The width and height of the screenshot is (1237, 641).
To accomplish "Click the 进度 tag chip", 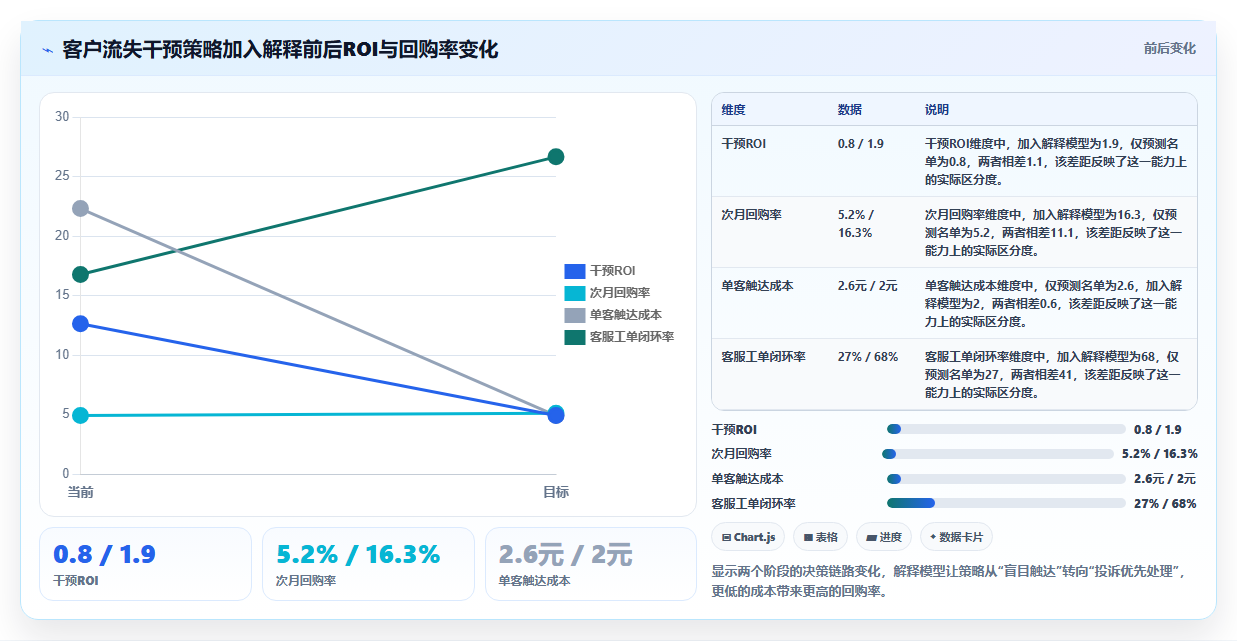I will (884, 537).
